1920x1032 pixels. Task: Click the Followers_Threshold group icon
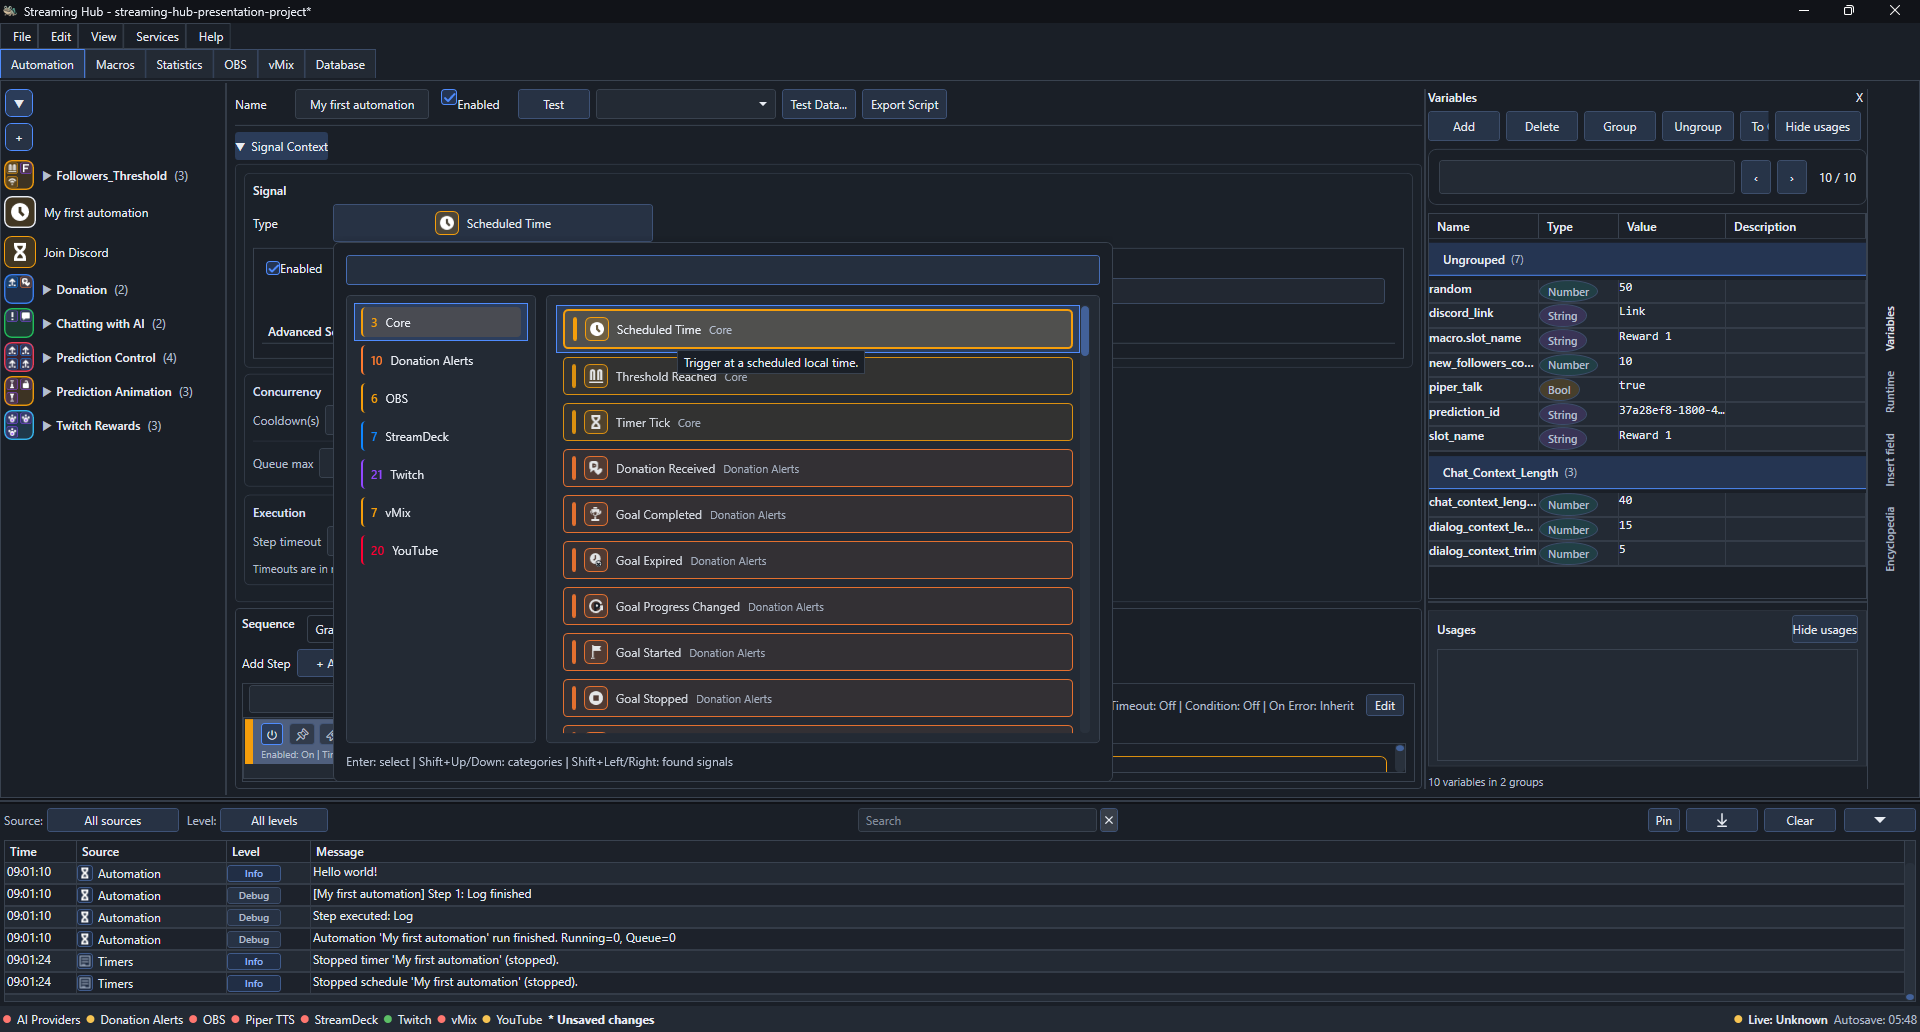click(19, 175)
